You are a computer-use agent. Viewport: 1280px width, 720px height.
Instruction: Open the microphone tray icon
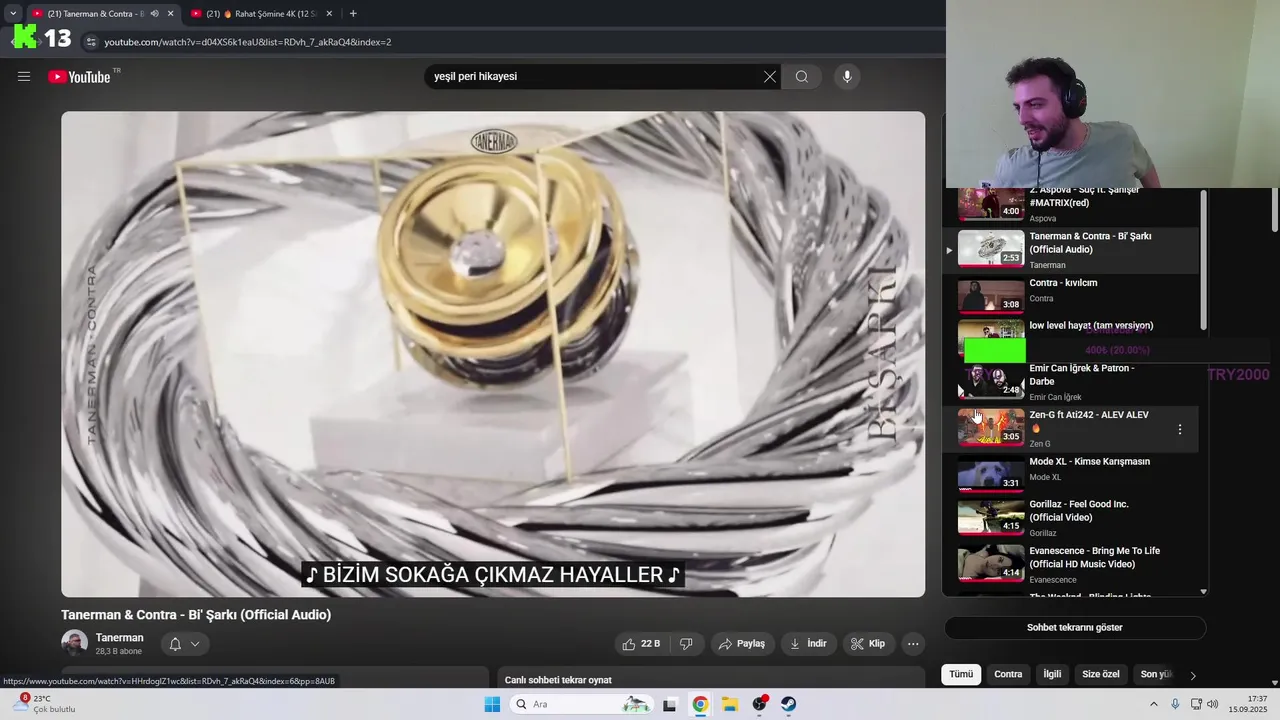coord(1175,704)
